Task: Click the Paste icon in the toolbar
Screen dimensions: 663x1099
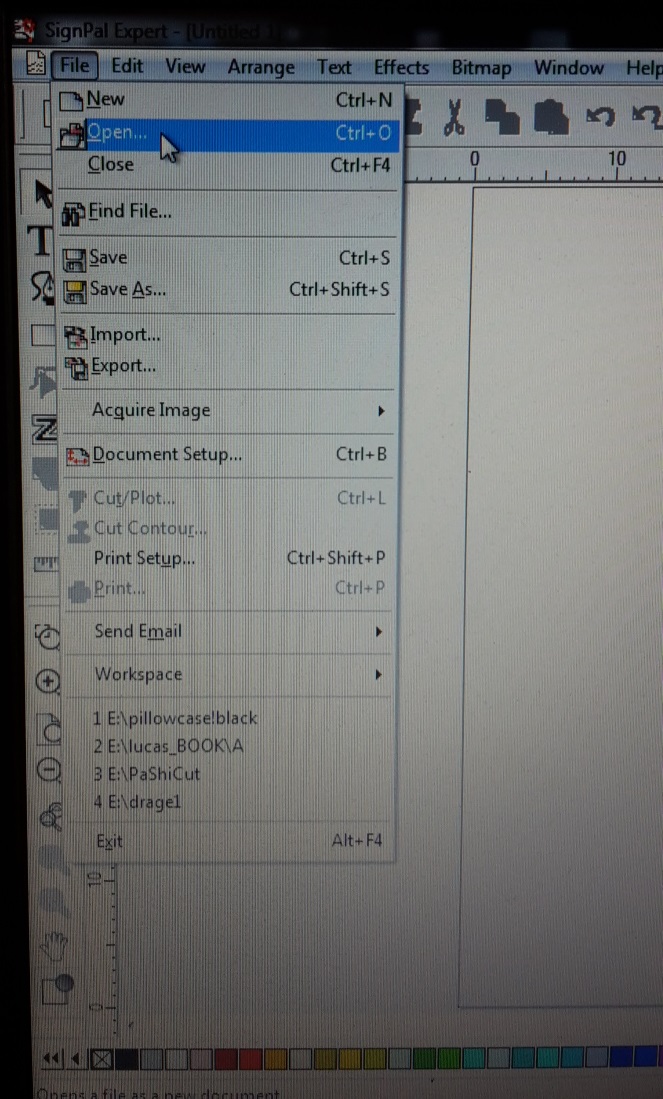Action: point(551,116)
